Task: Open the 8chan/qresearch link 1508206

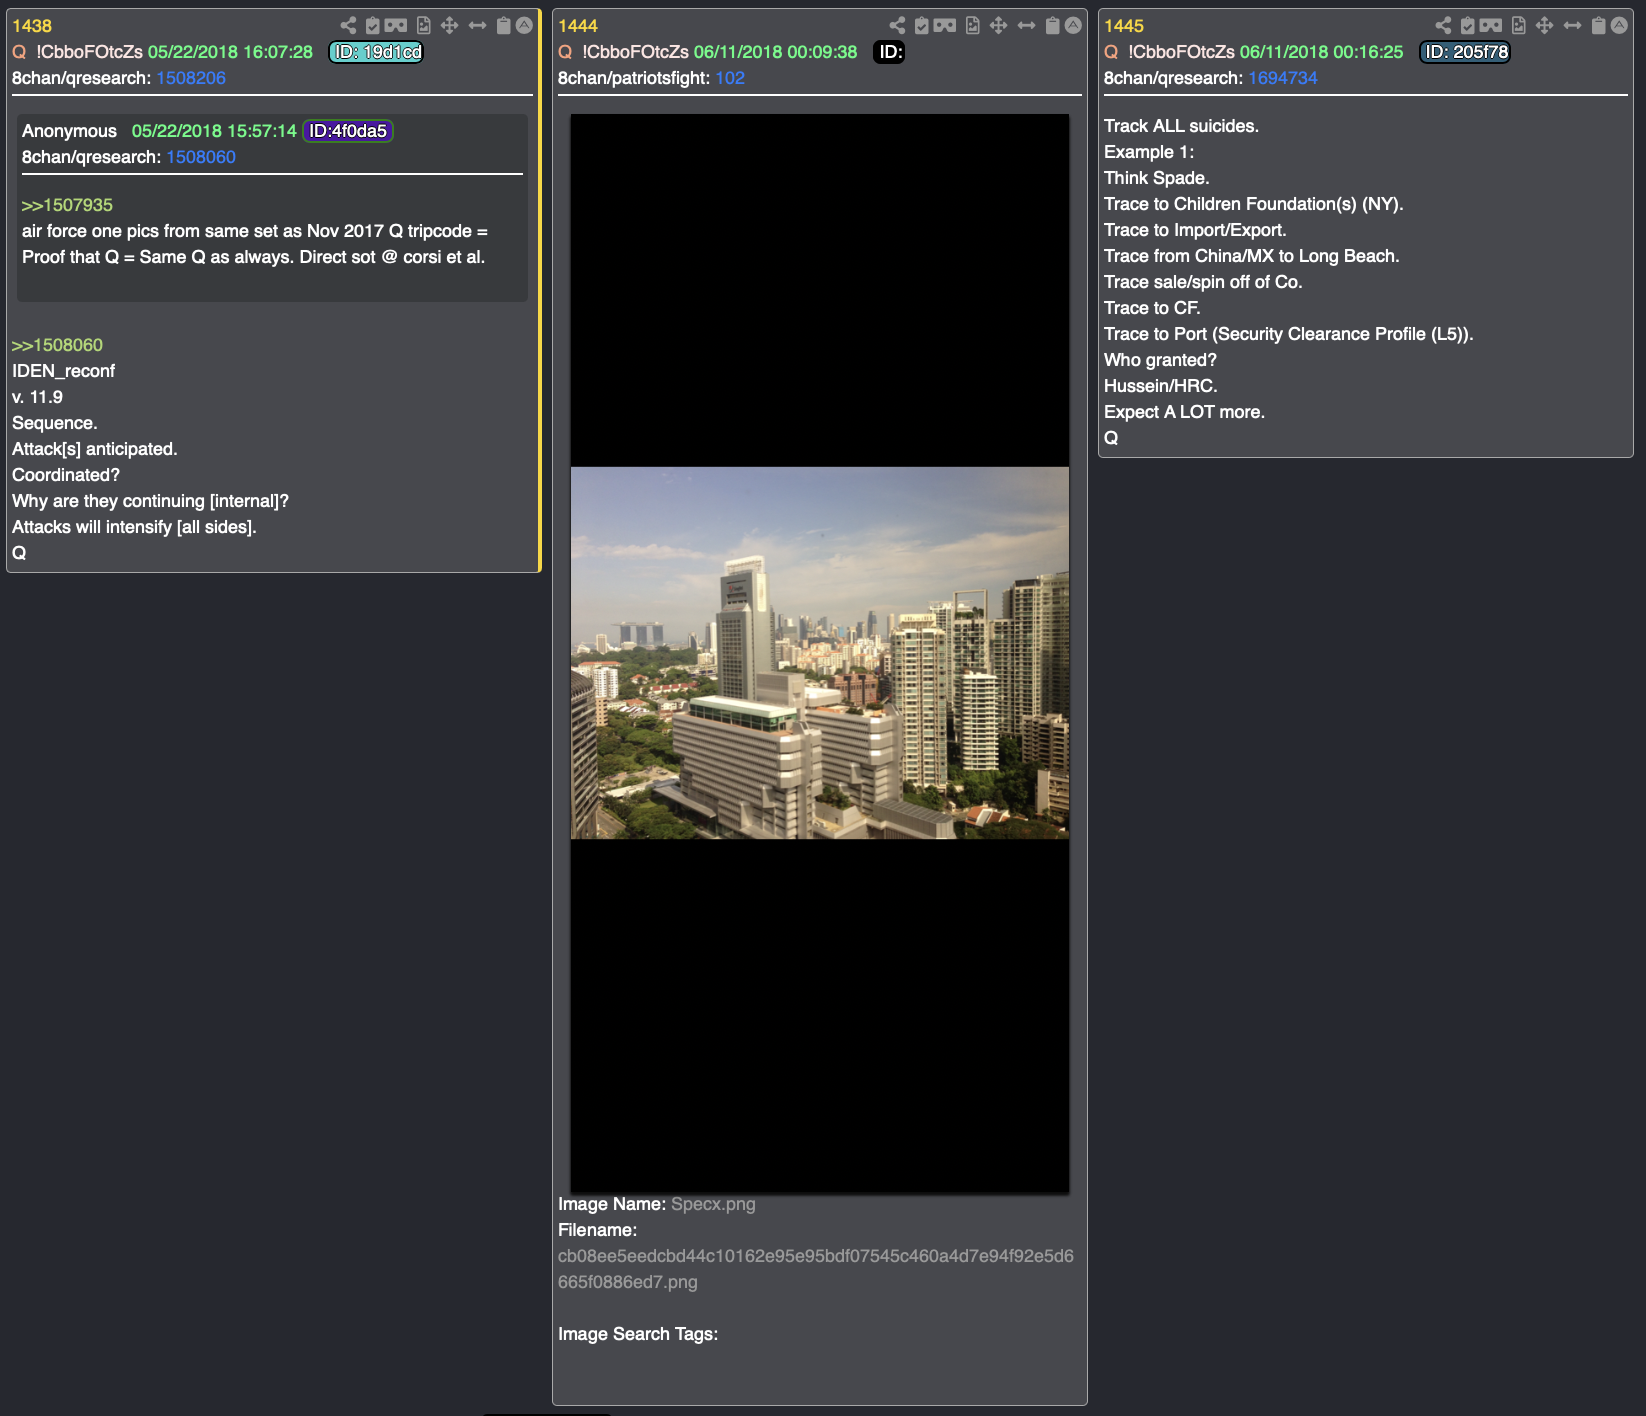Action: click(191, 78)
